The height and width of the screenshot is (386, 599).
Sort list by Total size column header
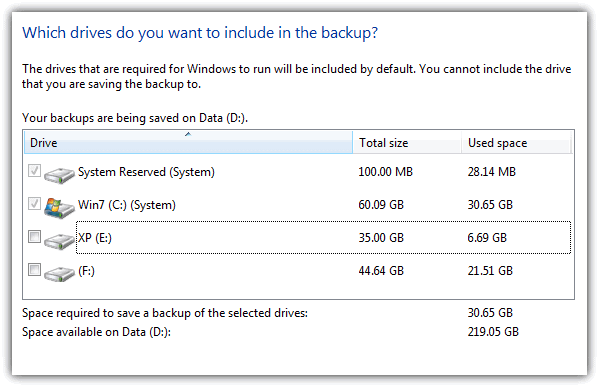click(x=407, y=143)
